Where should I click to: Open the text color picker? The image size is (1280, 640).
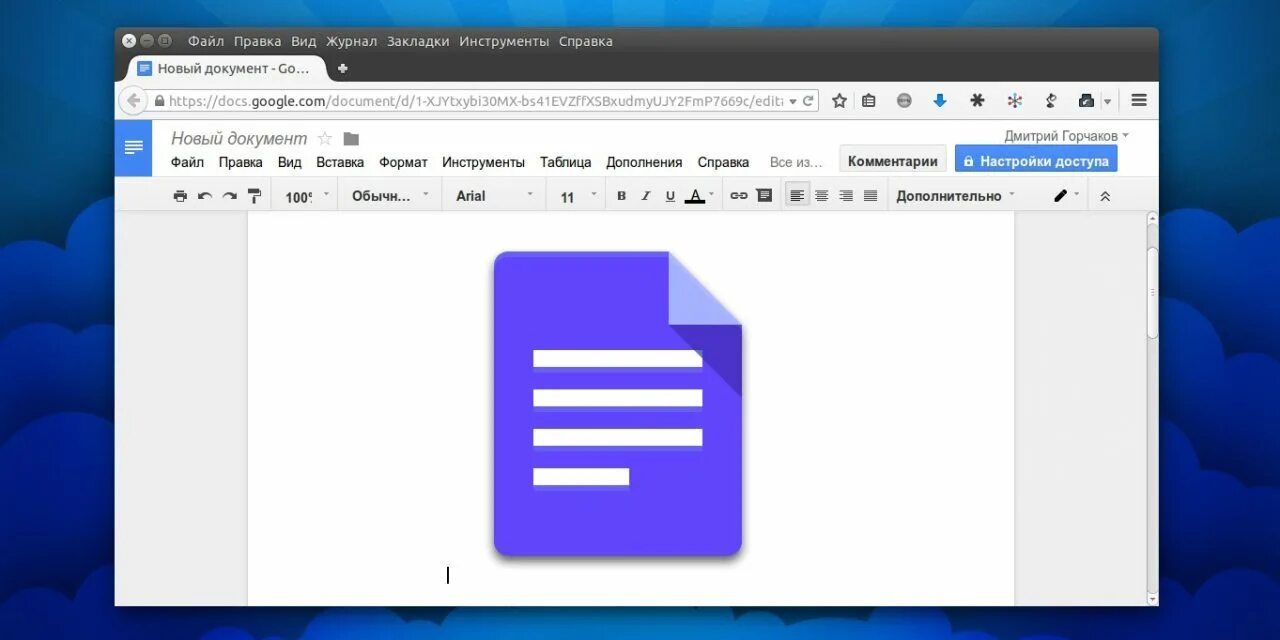(700, 196)
